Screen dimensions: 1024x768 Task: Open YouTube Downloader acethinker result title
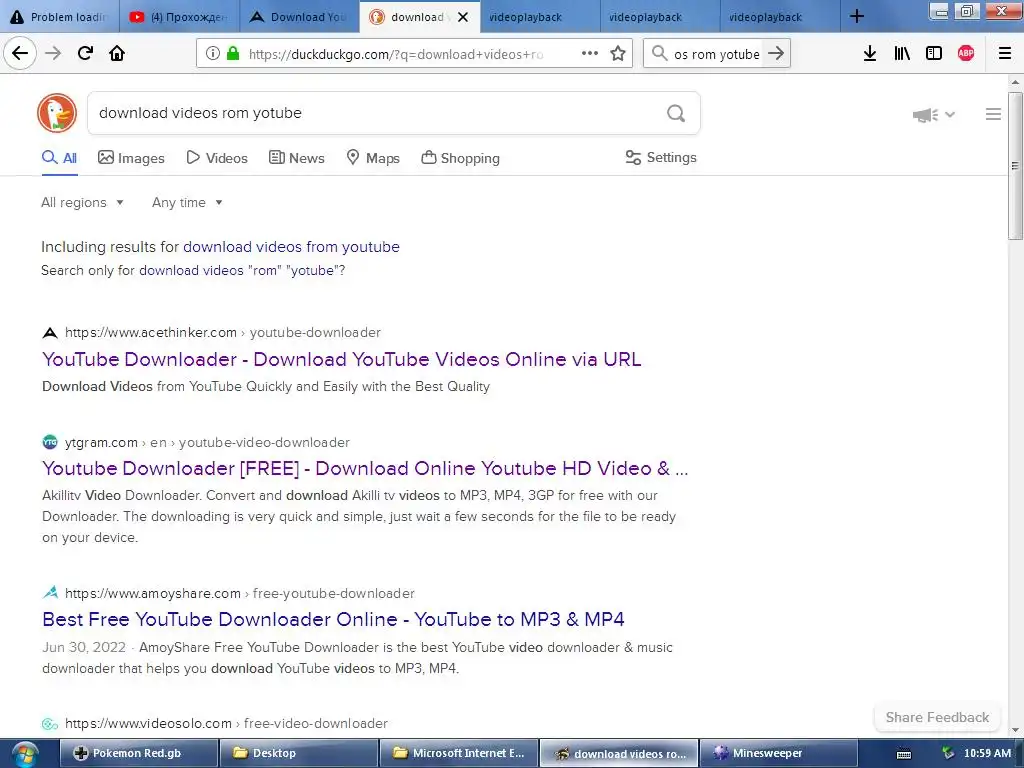pyautogui.click(x=342, y=359)
